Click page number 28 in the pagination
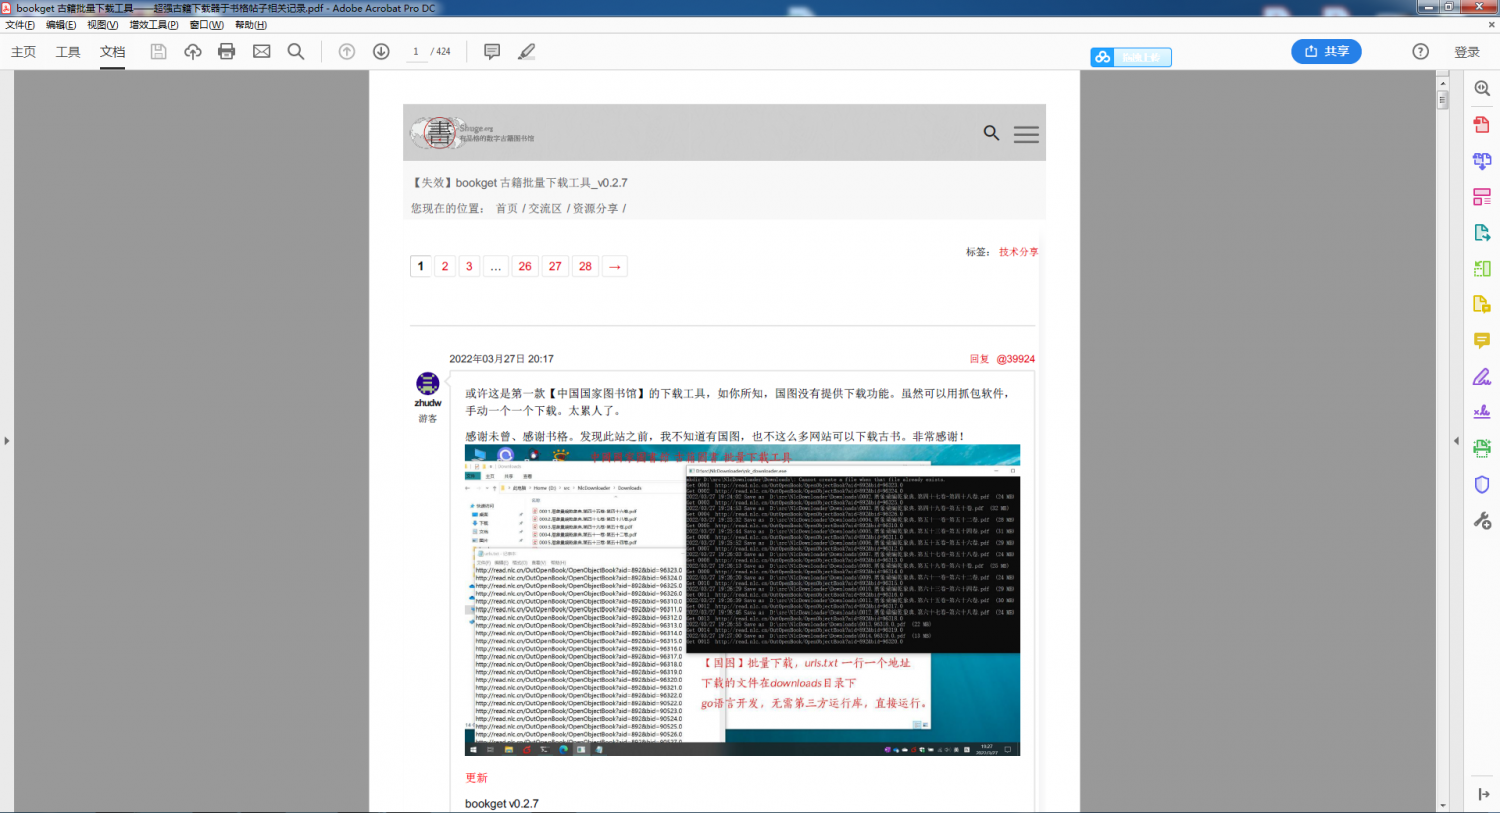This screenshot has width=1500, height=813. 585,265
